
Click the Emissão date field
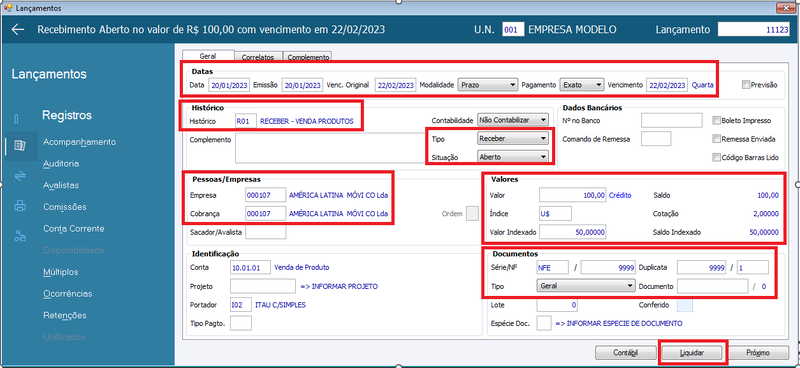point(303,85)
